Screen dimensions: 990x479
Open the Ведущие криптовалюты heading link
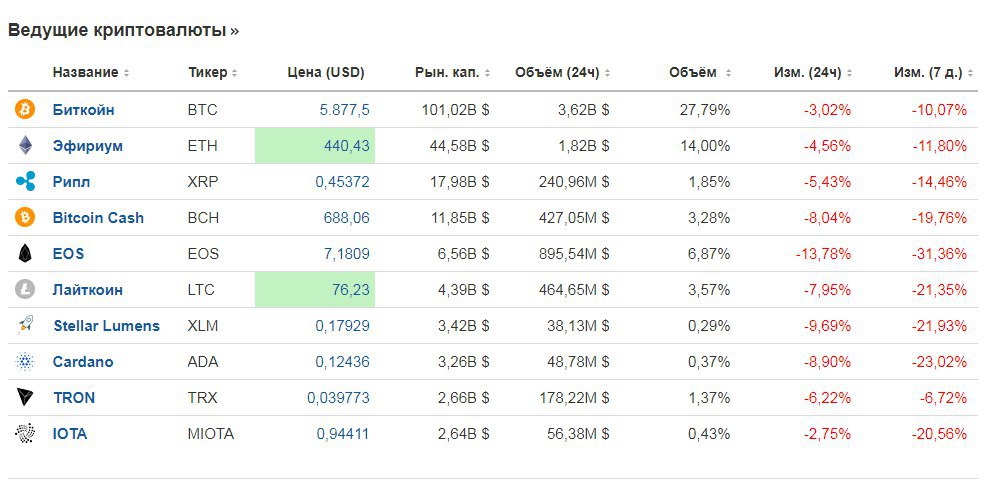point(124,30)
